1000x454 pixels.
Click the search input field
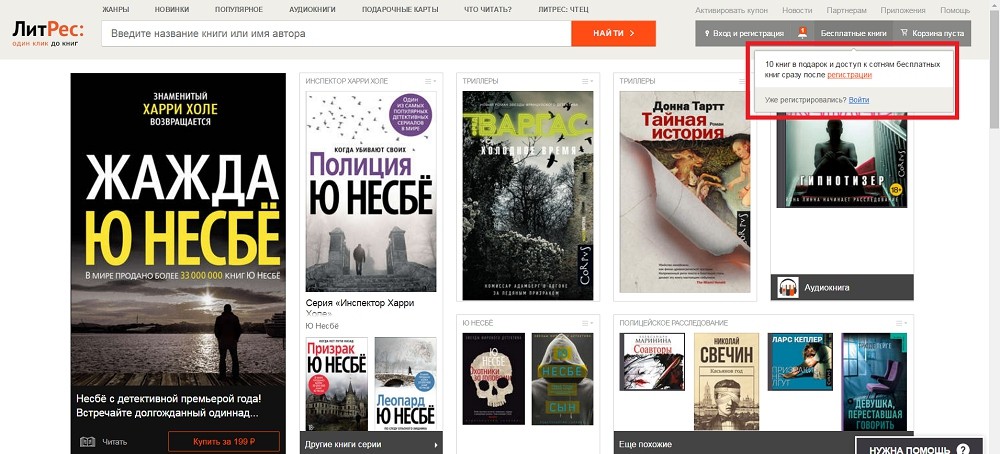336,33
